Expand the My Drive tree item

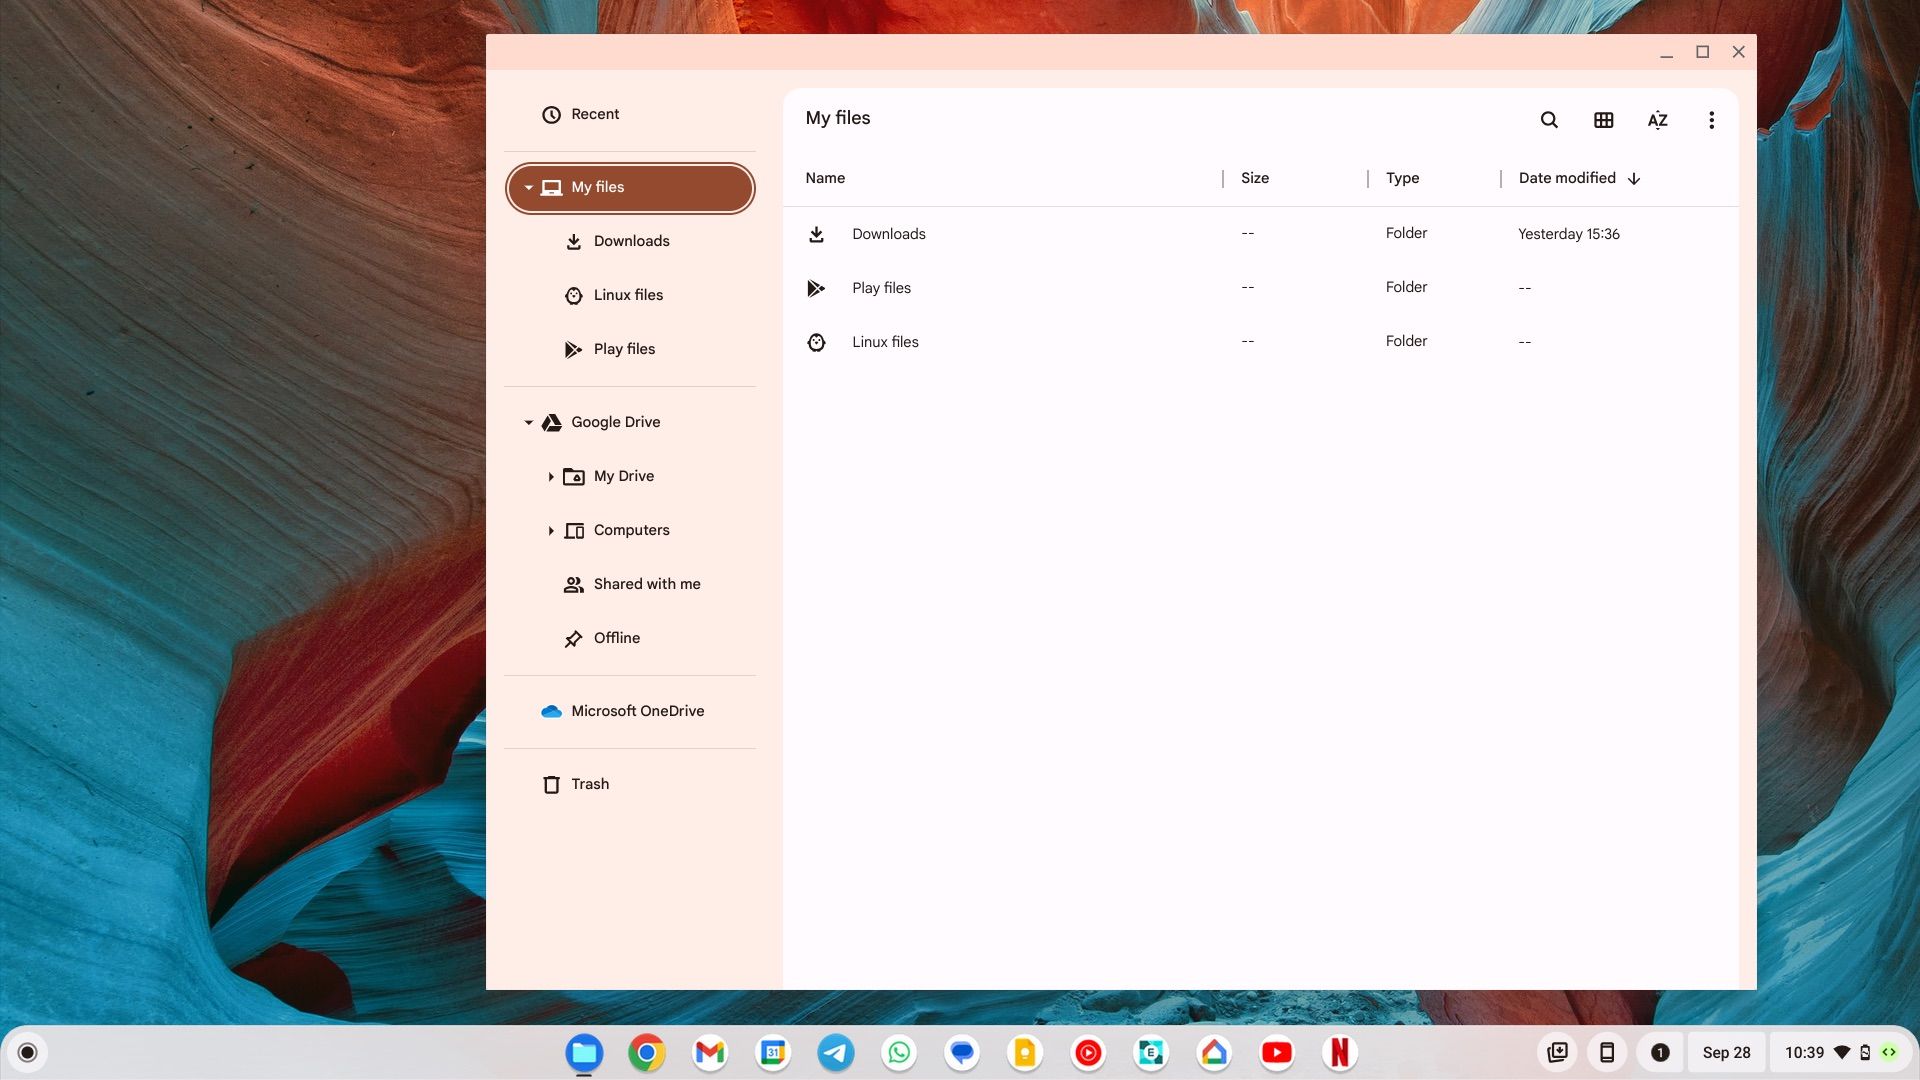(551, 476)
